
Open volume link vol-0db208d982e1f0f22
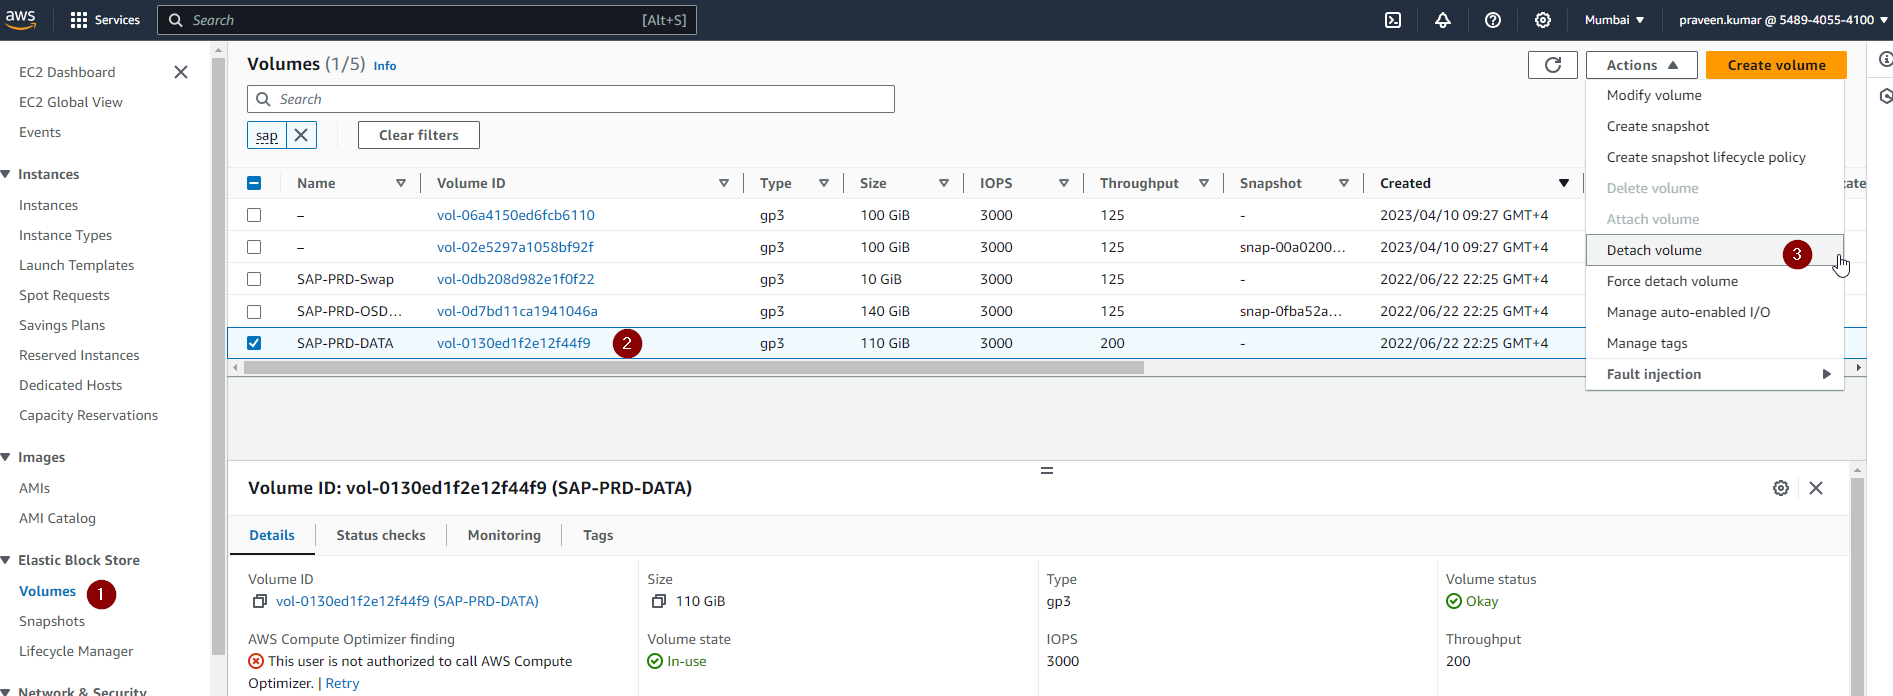[x=516, y=279]
